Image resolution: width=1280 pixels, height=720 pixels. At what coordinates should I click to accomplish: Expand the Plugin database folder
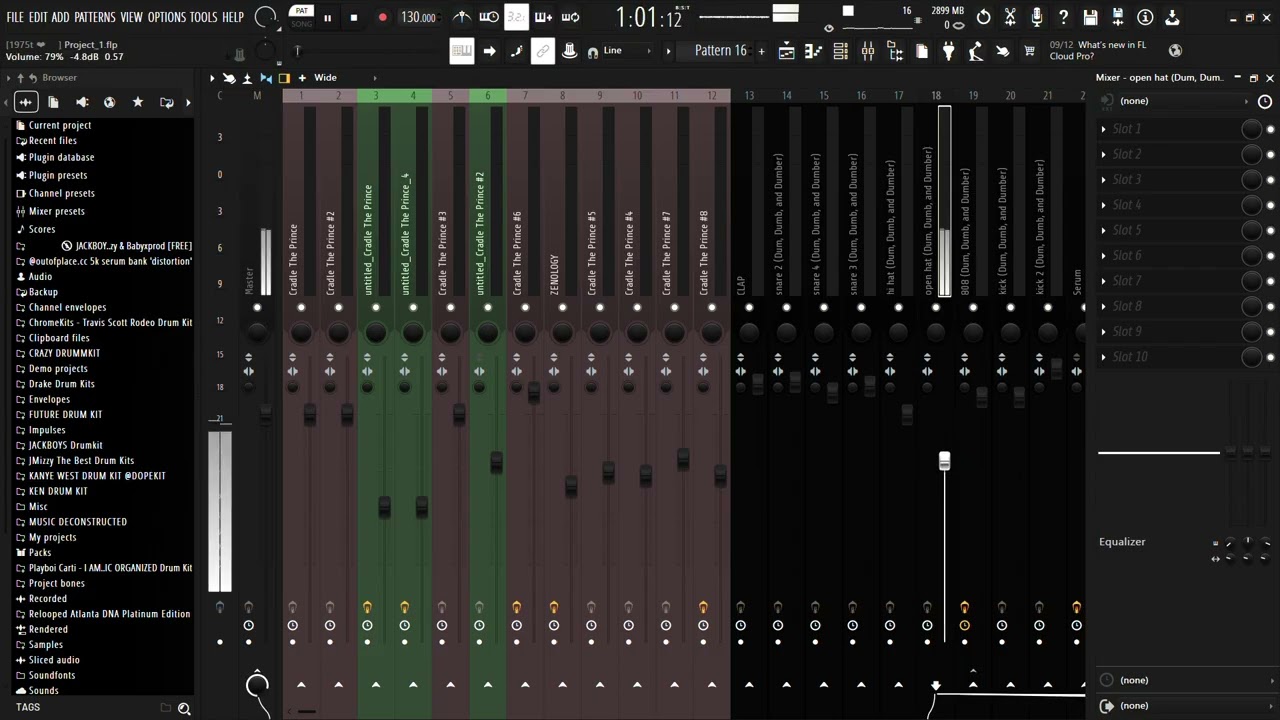tap(61, 157)
